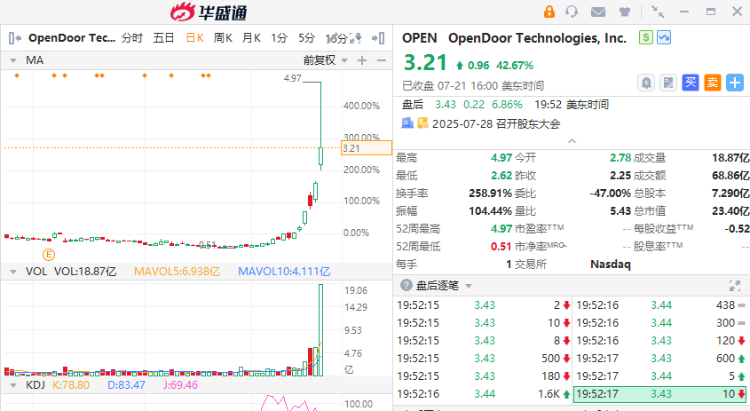Click the large 3.21 current price
Viewport: 750px width, 411px height.
[425, 63]
